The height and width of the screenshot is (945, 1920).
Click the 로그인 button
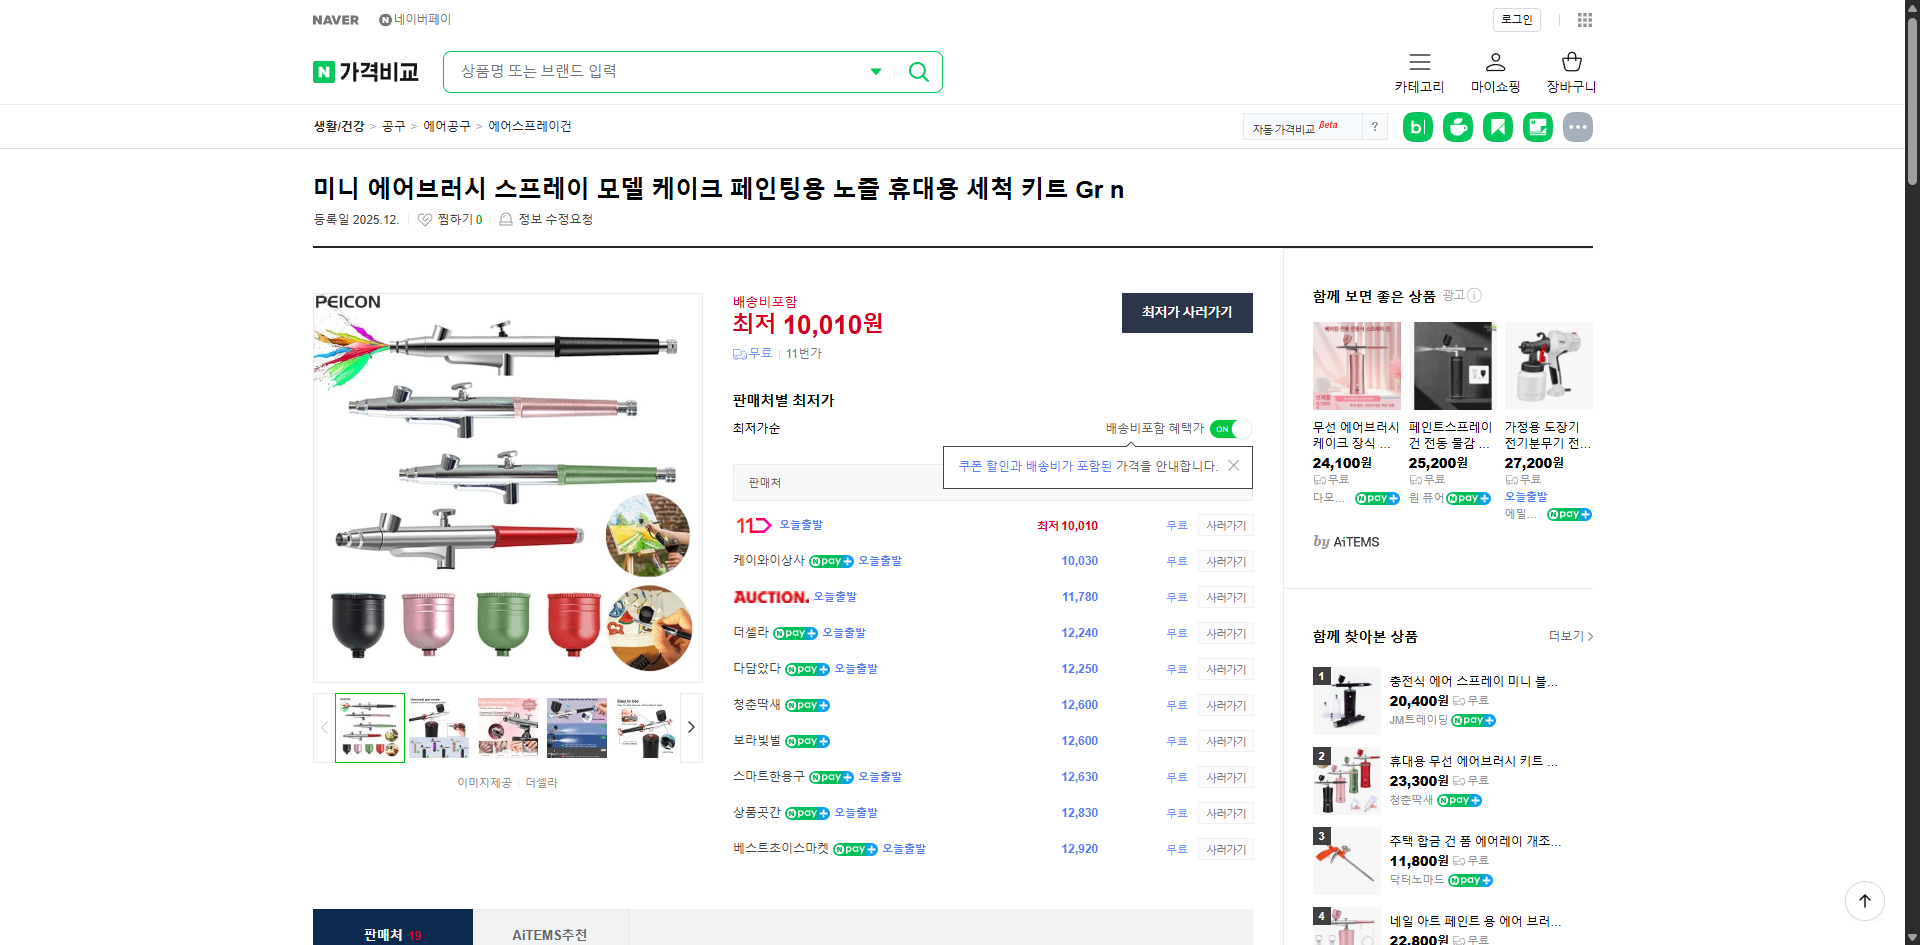(1515, 19)
